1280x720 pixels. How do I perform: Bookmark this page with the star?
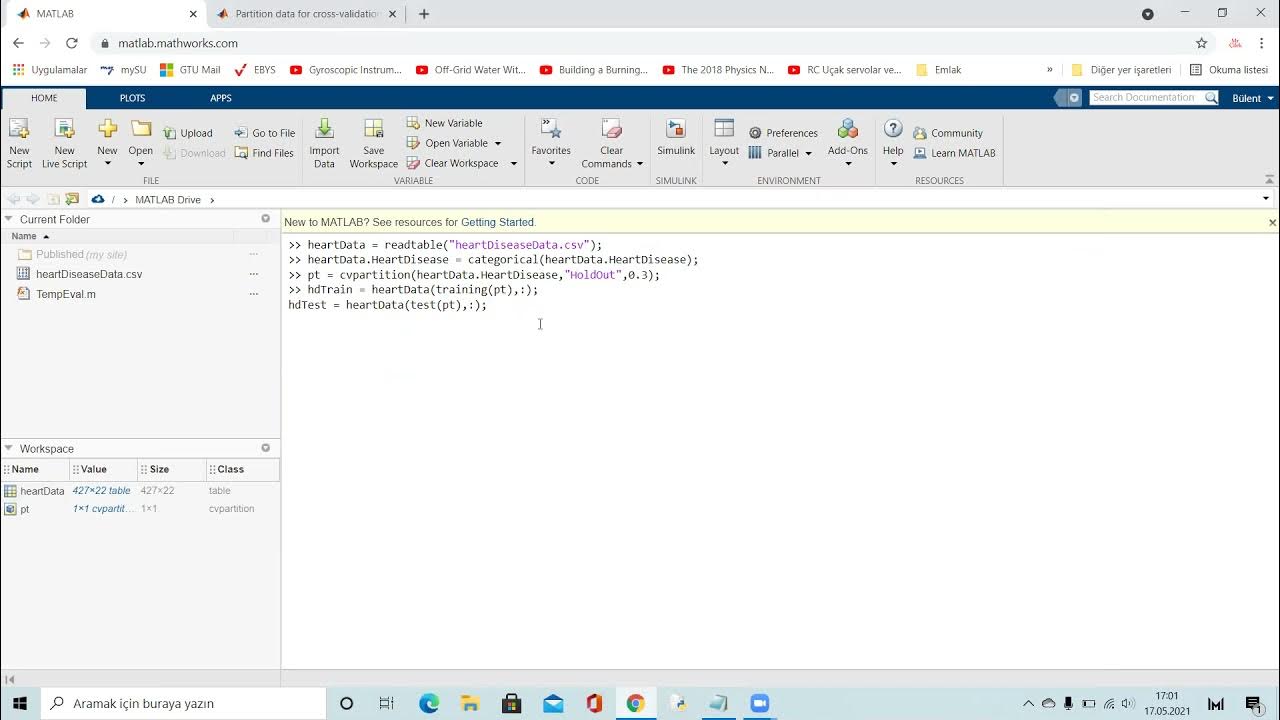point(1201,43)
